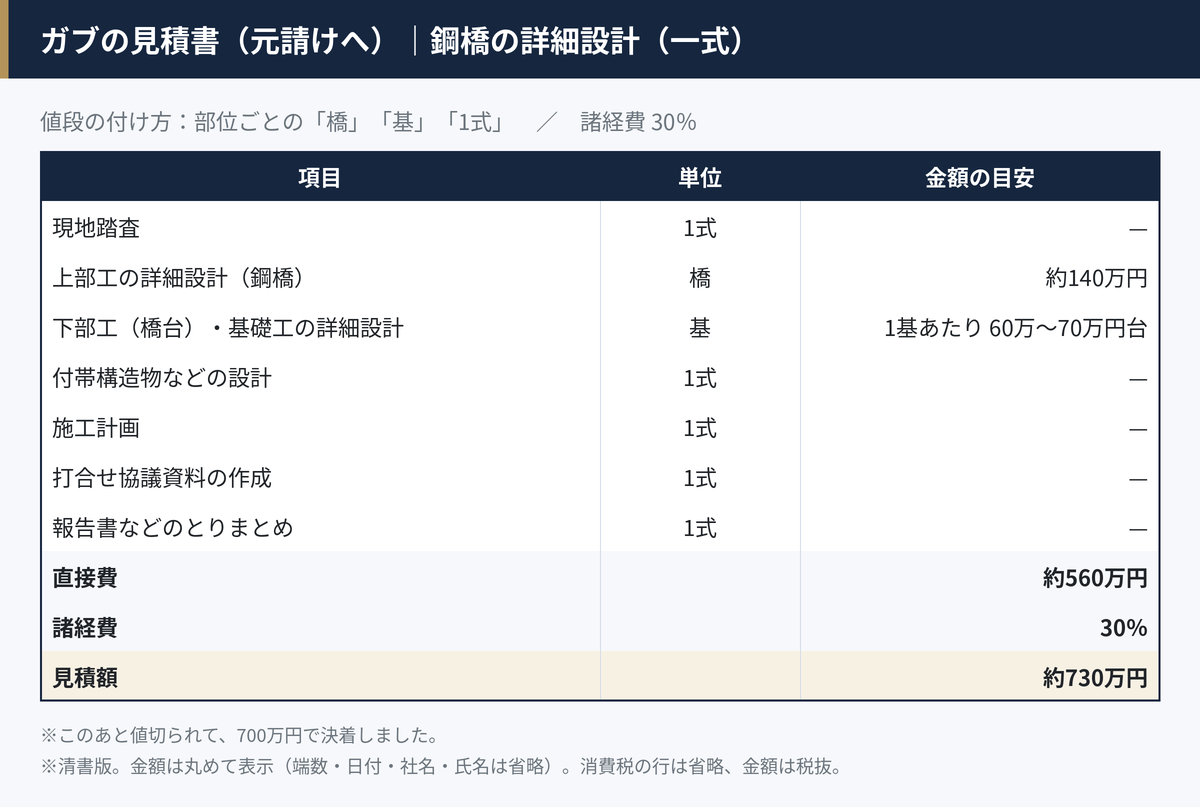Screen dimensions: 1200x807
Task: Click the 見積額 row label
Action: pos(85,678)
